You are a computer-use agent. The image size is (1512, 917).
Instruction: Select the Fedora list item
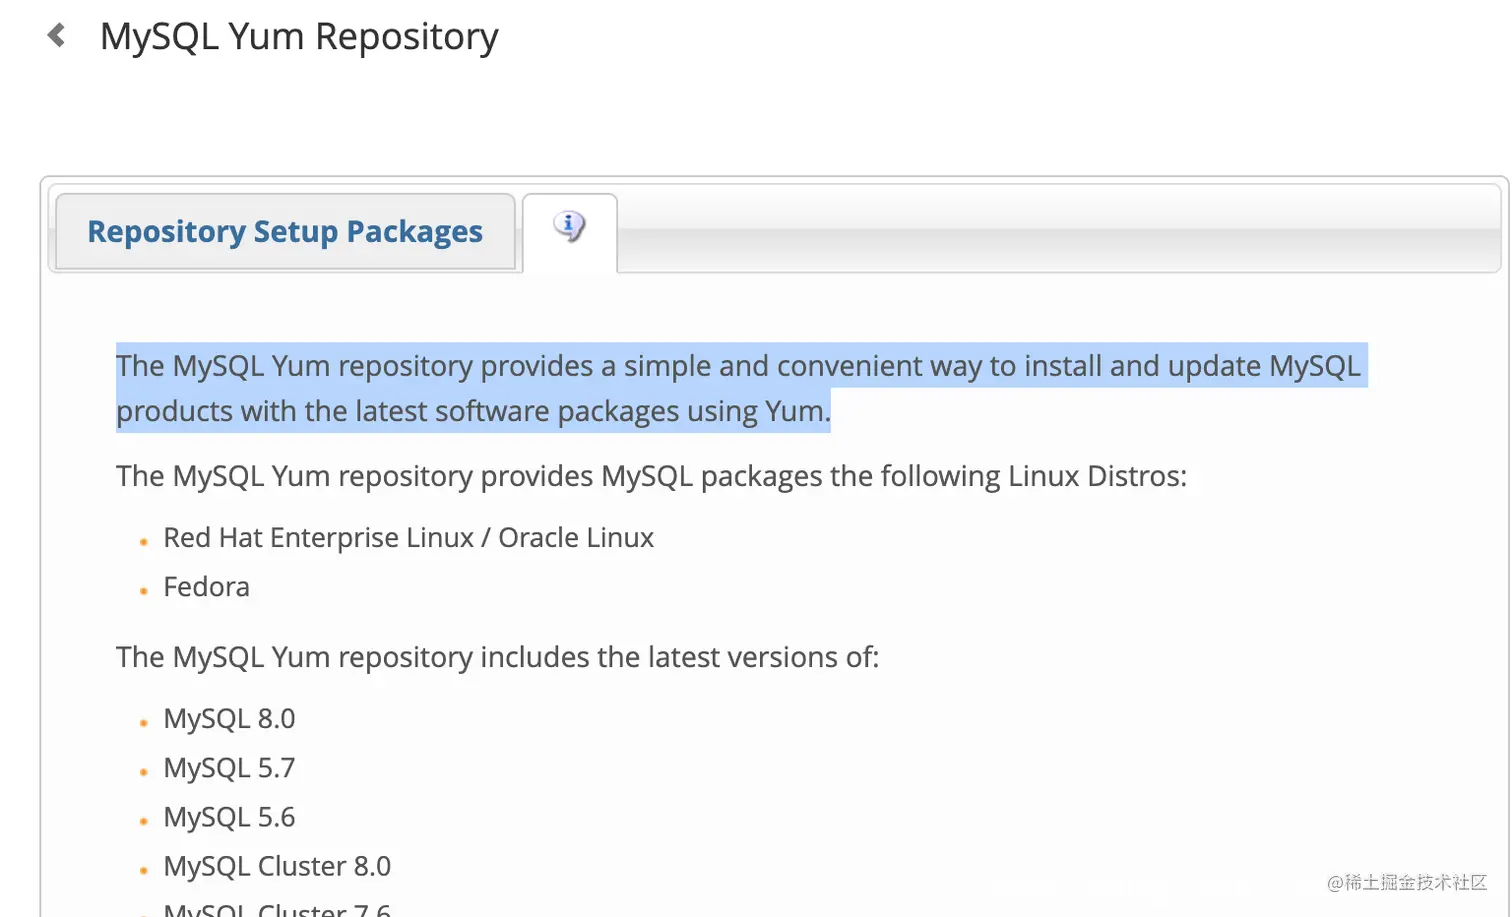point(206,587)
